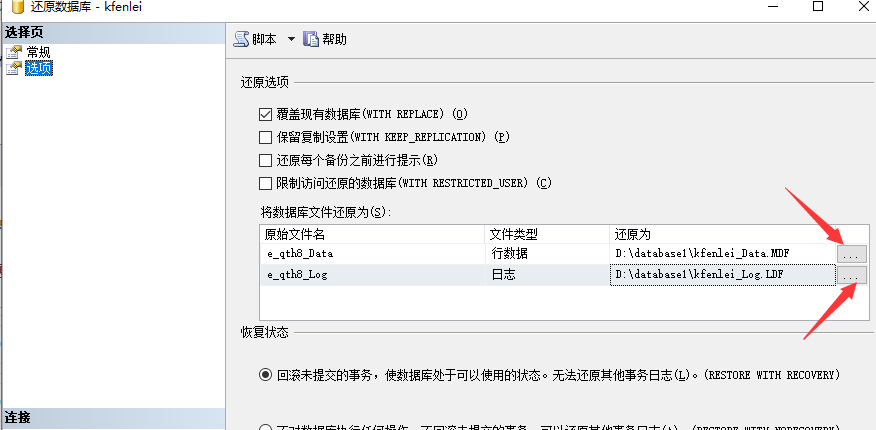Select the e_qth8_Data file row
Image resolution: width=876 pixels, height=430 pixels.
click(x=370, y=254)
